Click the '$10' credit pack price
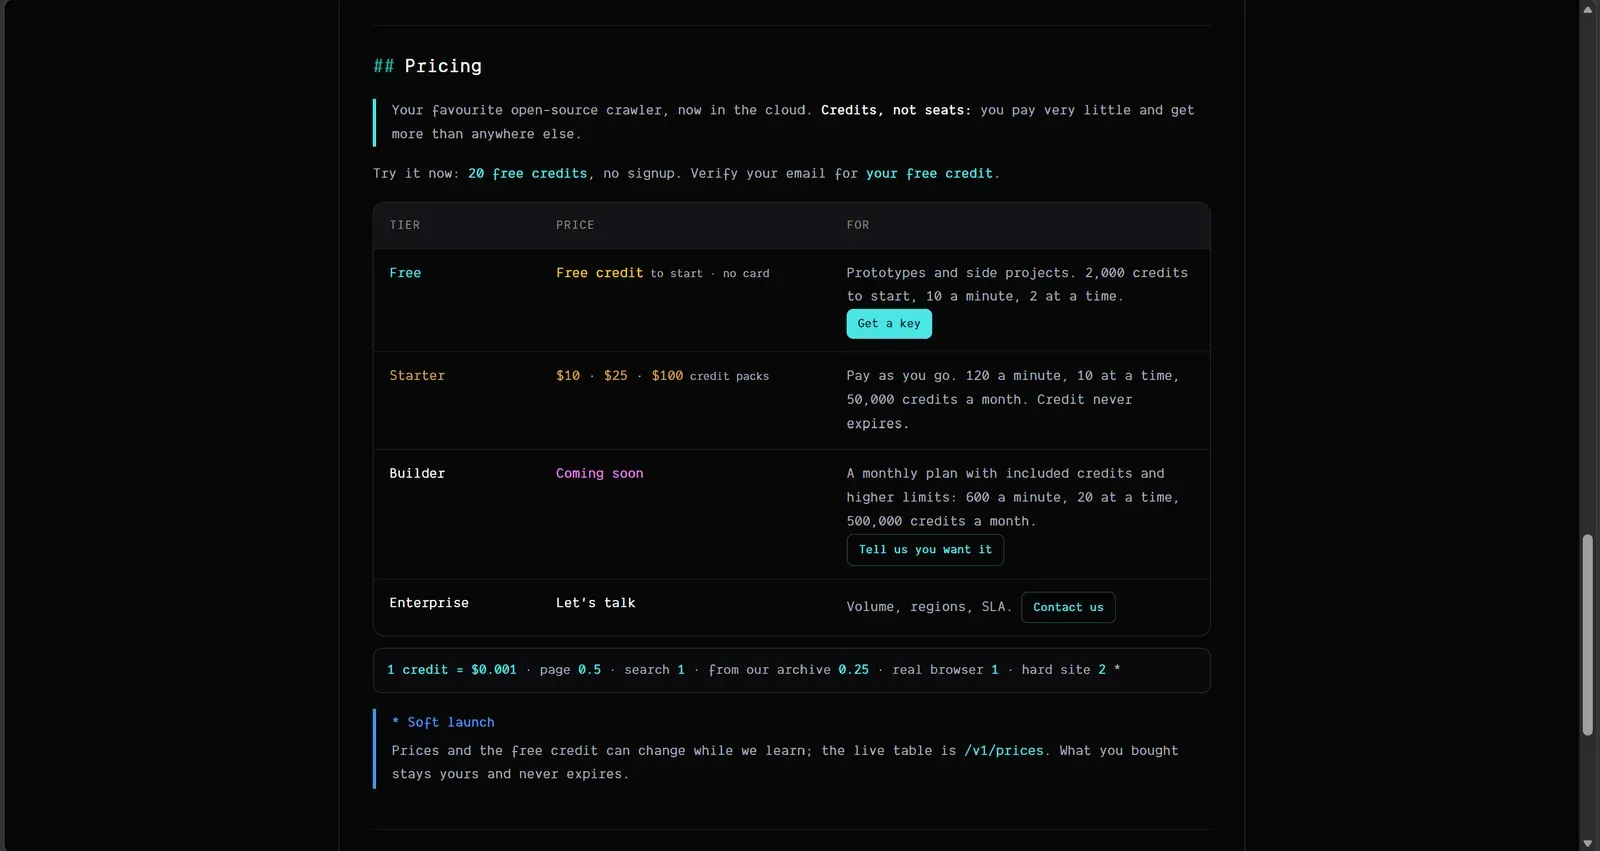This screenshot has height=851, width=1600. tap(568, 376)
